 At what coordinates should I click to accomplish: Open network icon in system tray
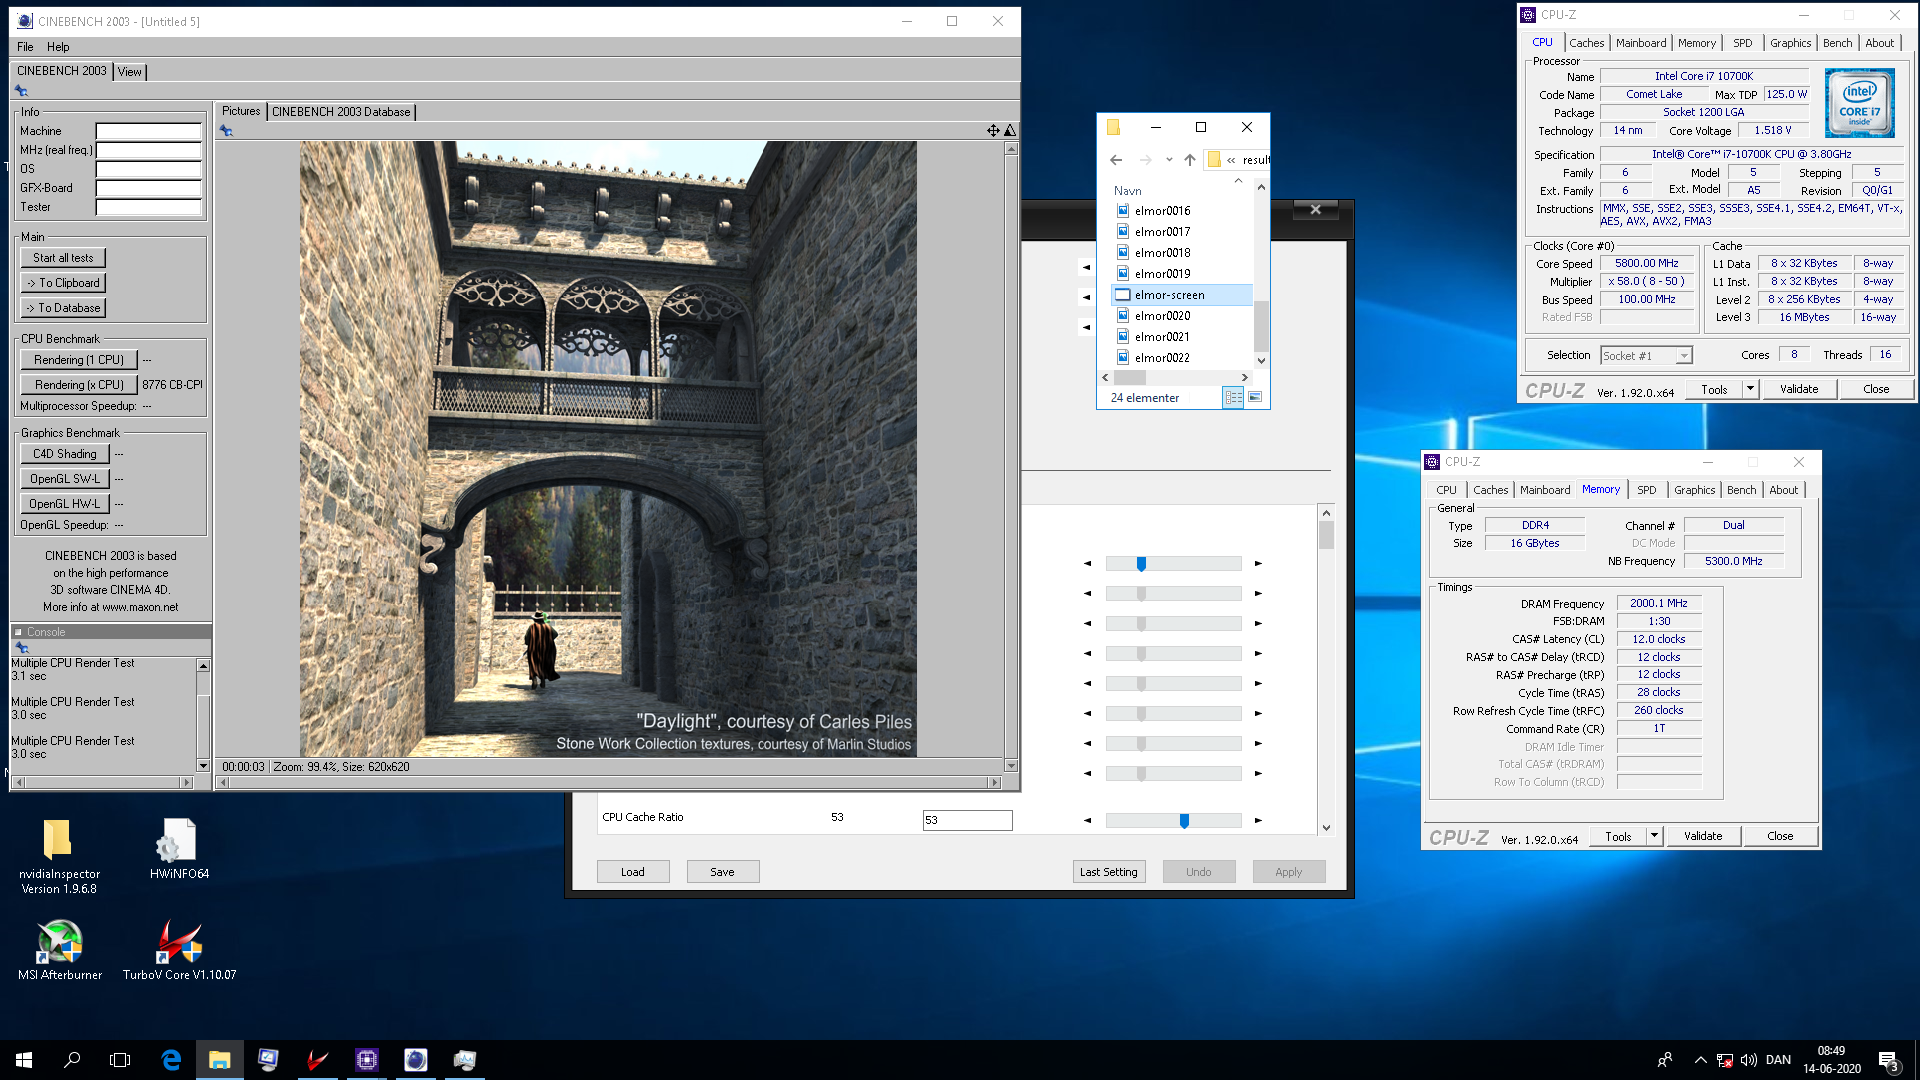(x=1725, y=1060)
